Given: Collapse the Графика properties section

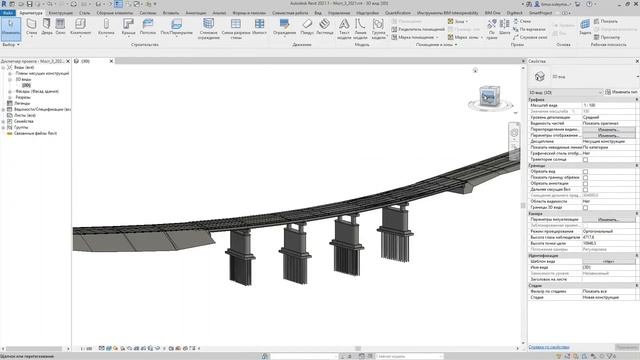Looking at the screenshot, I should [636, 100].
